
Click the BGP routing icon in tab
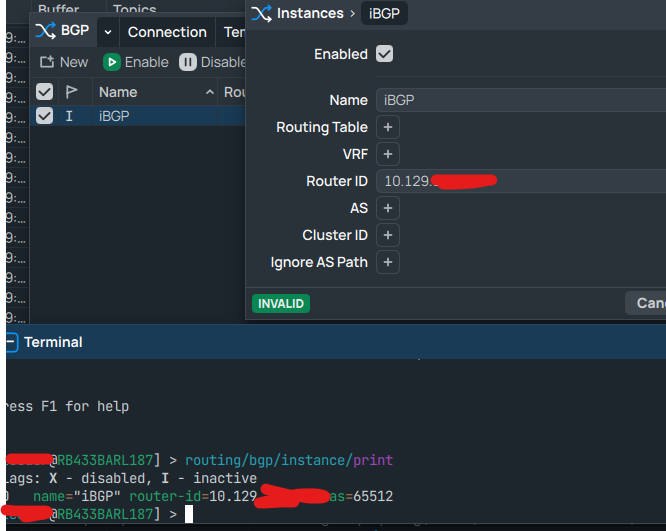tap(45, 31)
